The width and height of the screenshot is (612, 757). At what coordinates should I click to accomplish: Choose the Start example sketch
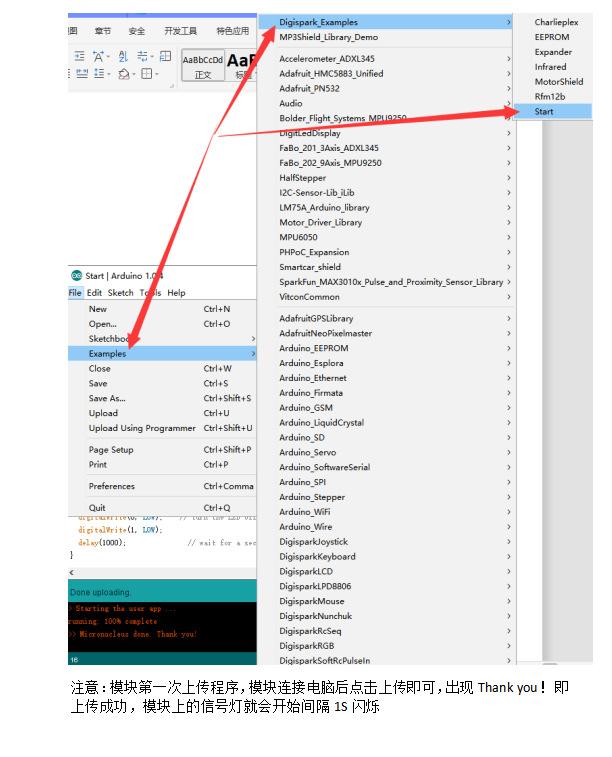point(544,112)
